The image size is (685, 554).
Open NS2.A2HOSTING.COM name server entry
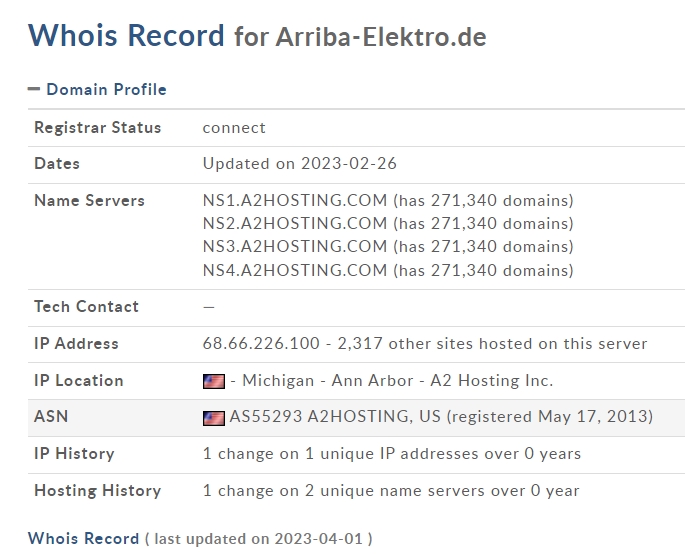tap(295, 223)
